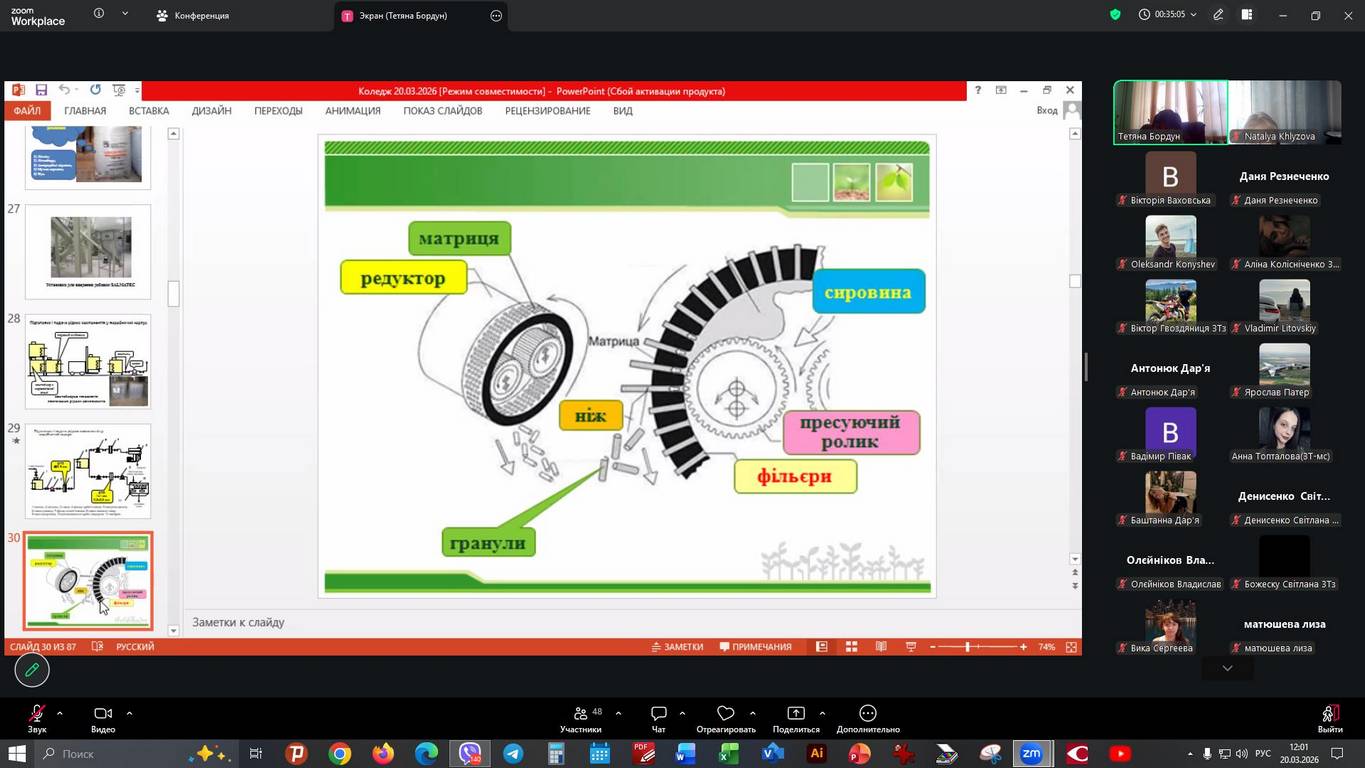The height and width of the screenshot is (768, 1365).
Task: Expand audio options arrow next to Звук
Action: (60, 713)
